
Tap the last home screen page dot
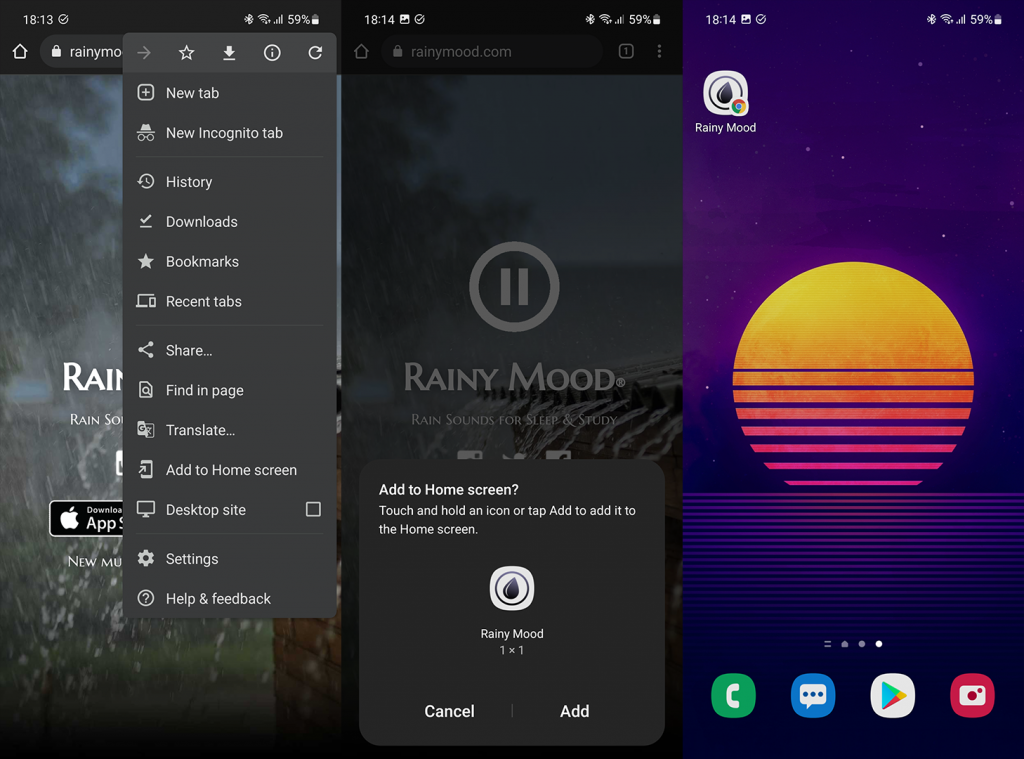pyautogui.click(x=879, y=644)
